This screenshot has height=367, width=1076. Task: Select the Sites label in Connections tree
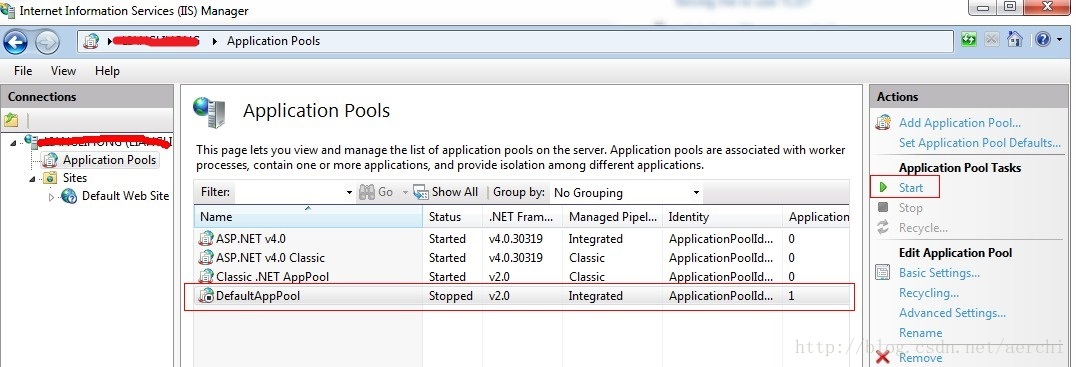pyautogui.click(x=75, y=178)
